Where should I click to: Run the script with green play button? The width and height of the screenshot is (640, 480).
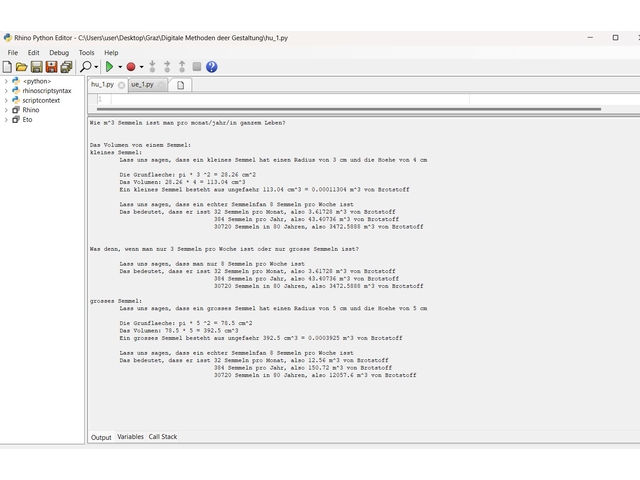tap(109, 66)
